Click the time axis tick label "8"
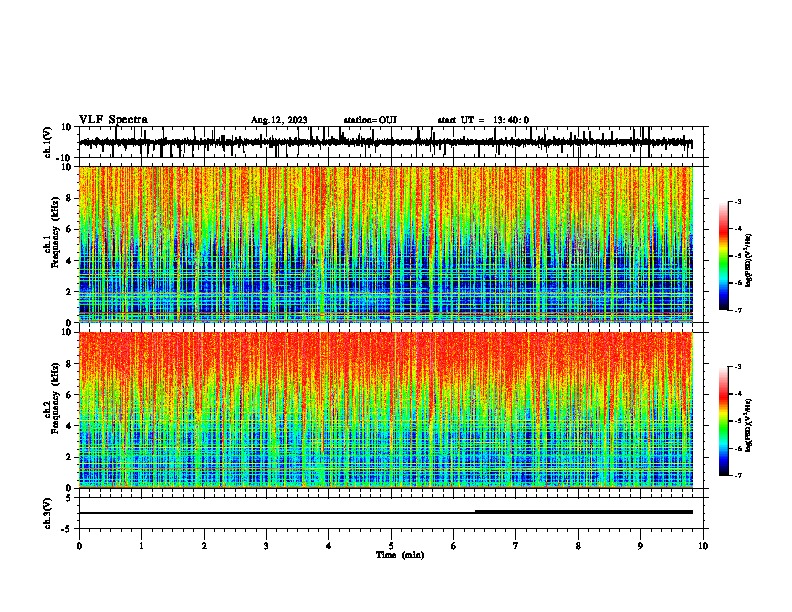Screen dimensions: 792x612 578,546
